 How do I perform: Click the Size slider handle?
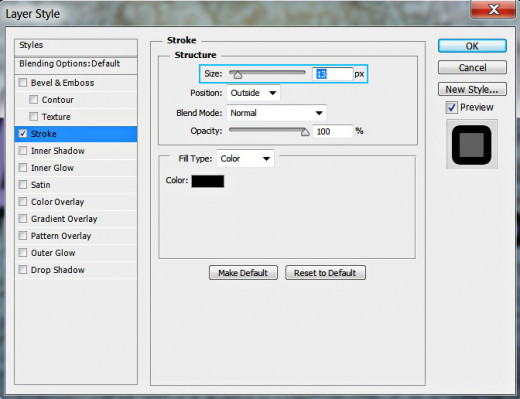(x=238, y=75)
